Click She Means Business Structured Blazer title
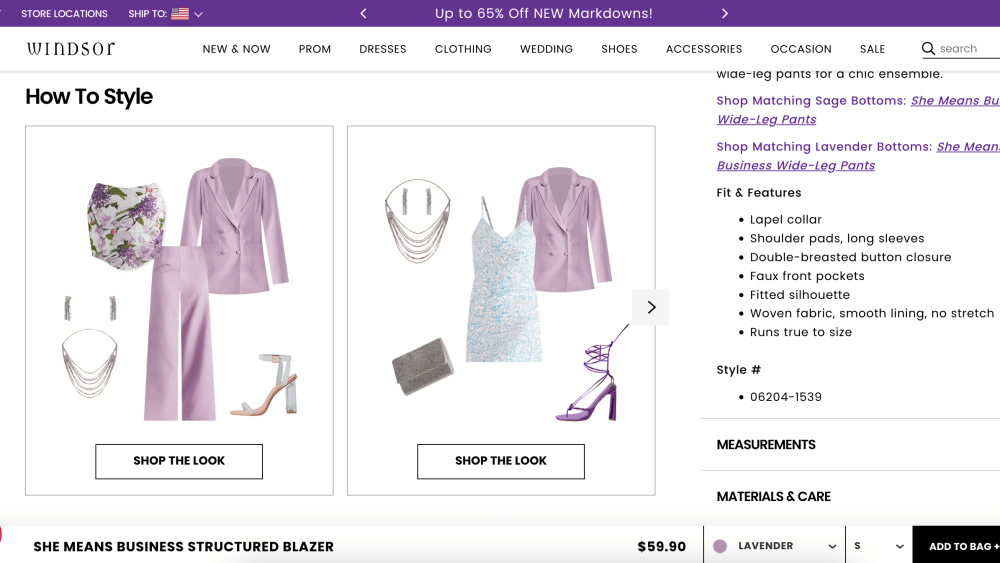 tap(184, 546)
